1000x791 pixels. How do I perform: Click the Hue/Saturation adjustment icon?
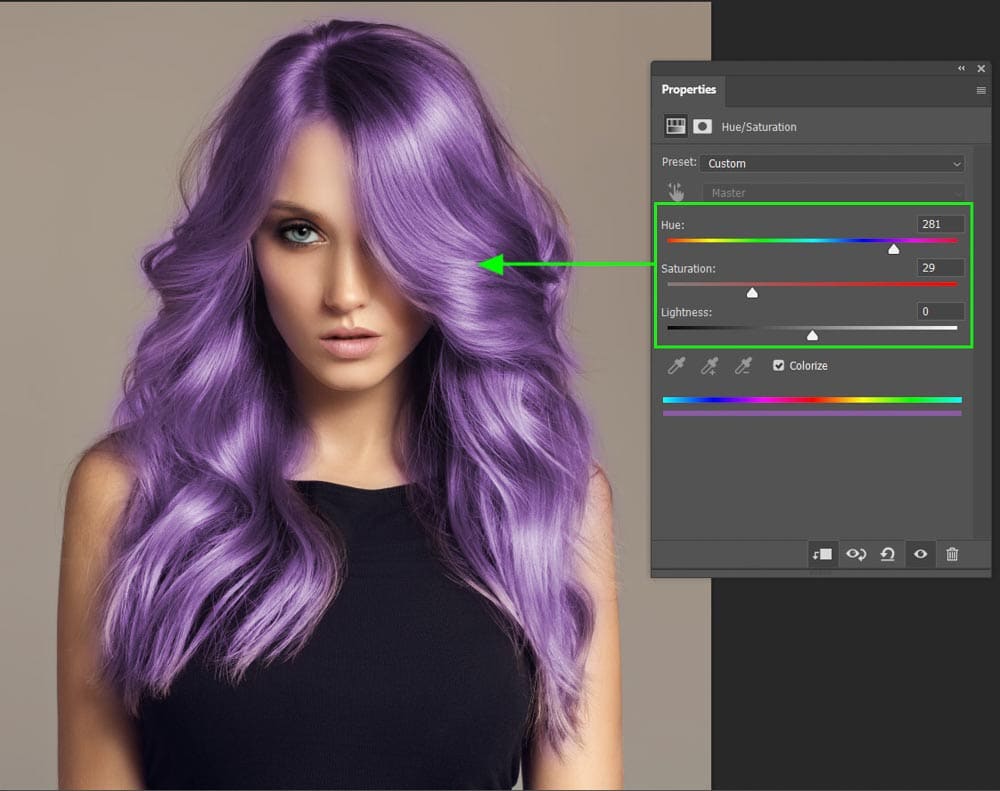(675, 126)
